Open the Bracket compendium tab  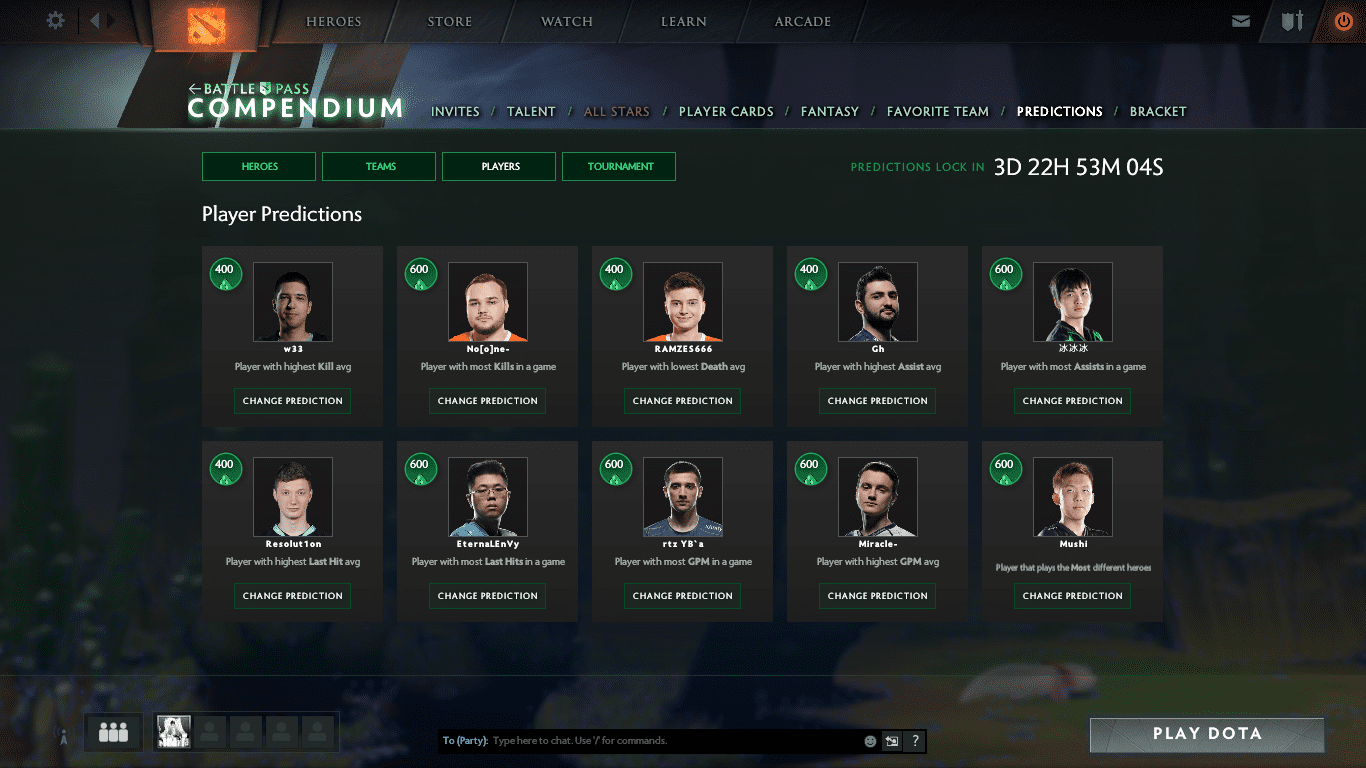tap(1157, 112)
